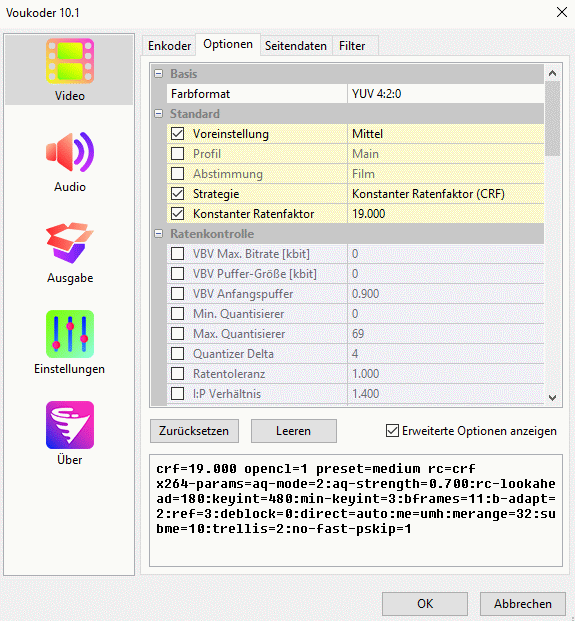Toggle Erweiterte Optionen anzeigen checkbox
This screenshot has height=621, width=575.
coord(392,431)
